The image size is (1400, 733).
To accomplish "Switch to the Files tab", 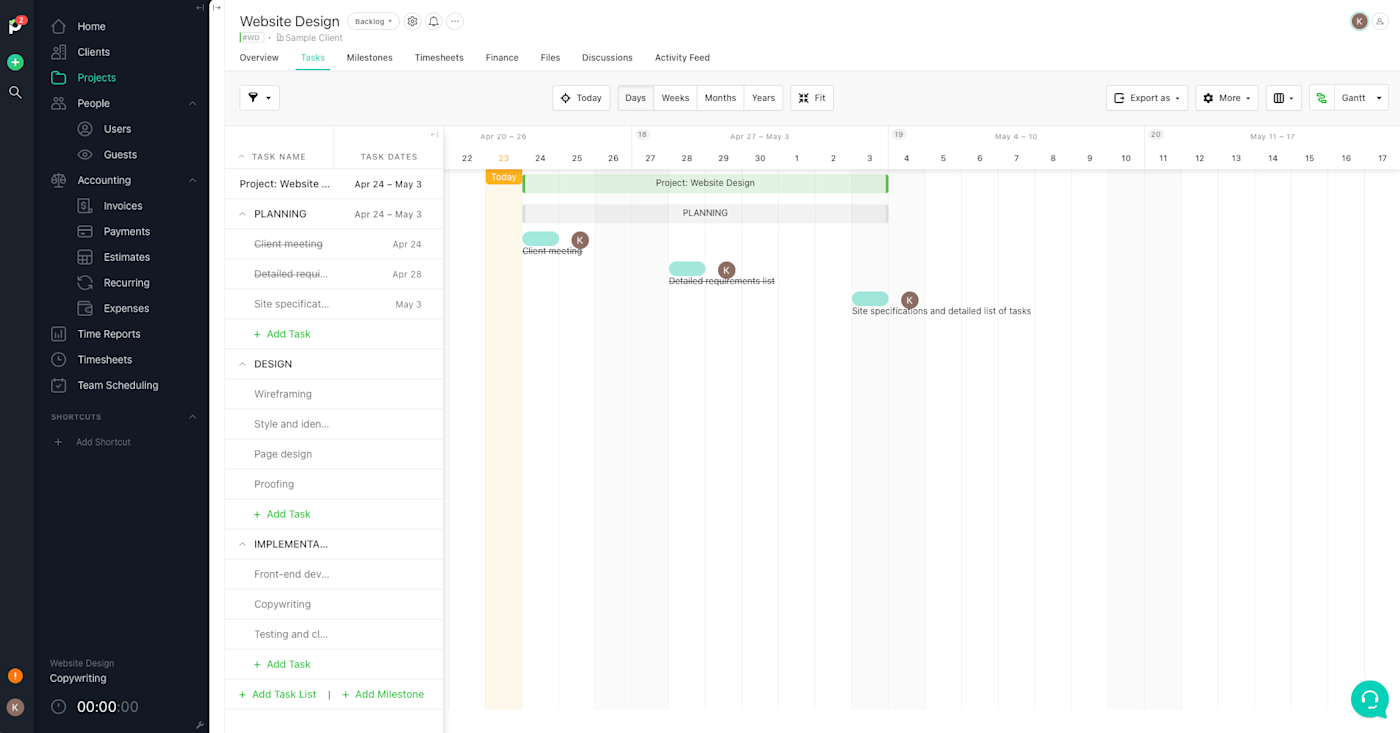I will coord(550,58).
